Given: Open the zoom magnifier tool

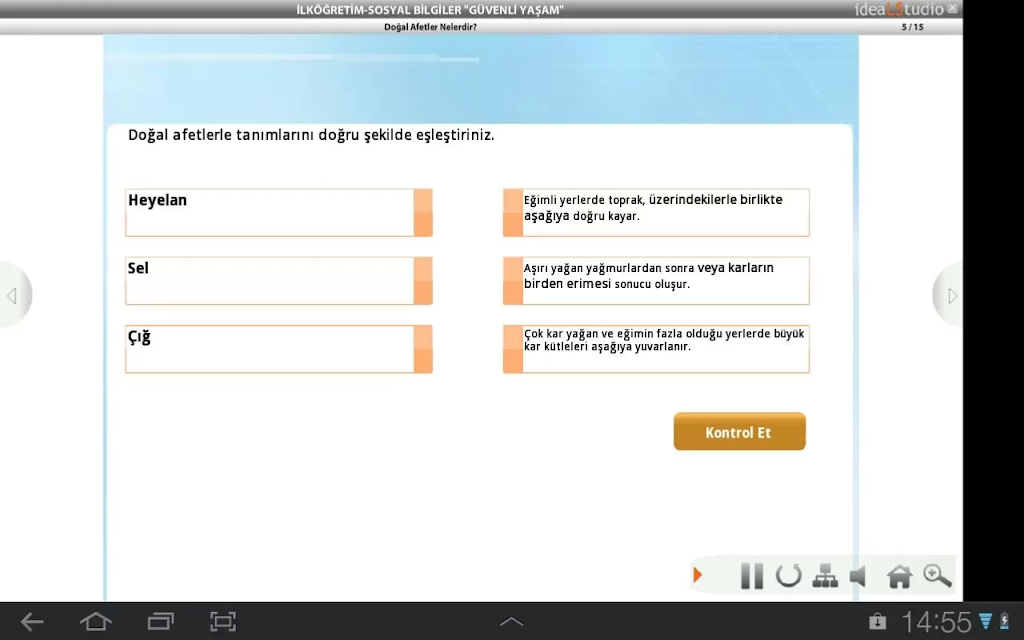Looking at the screenshot, I should tap(937, 575).
